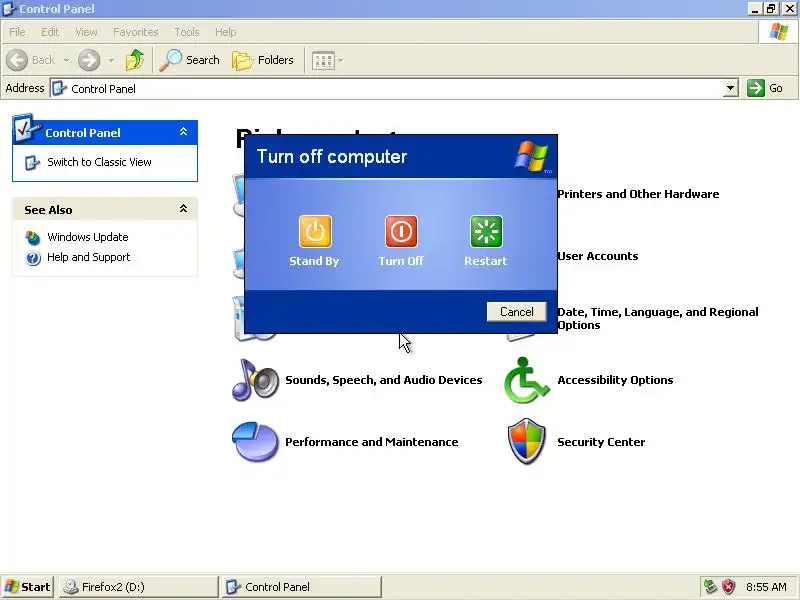Click the red Turn Off icon
800x600 pixels.
[x=401, y=231]
